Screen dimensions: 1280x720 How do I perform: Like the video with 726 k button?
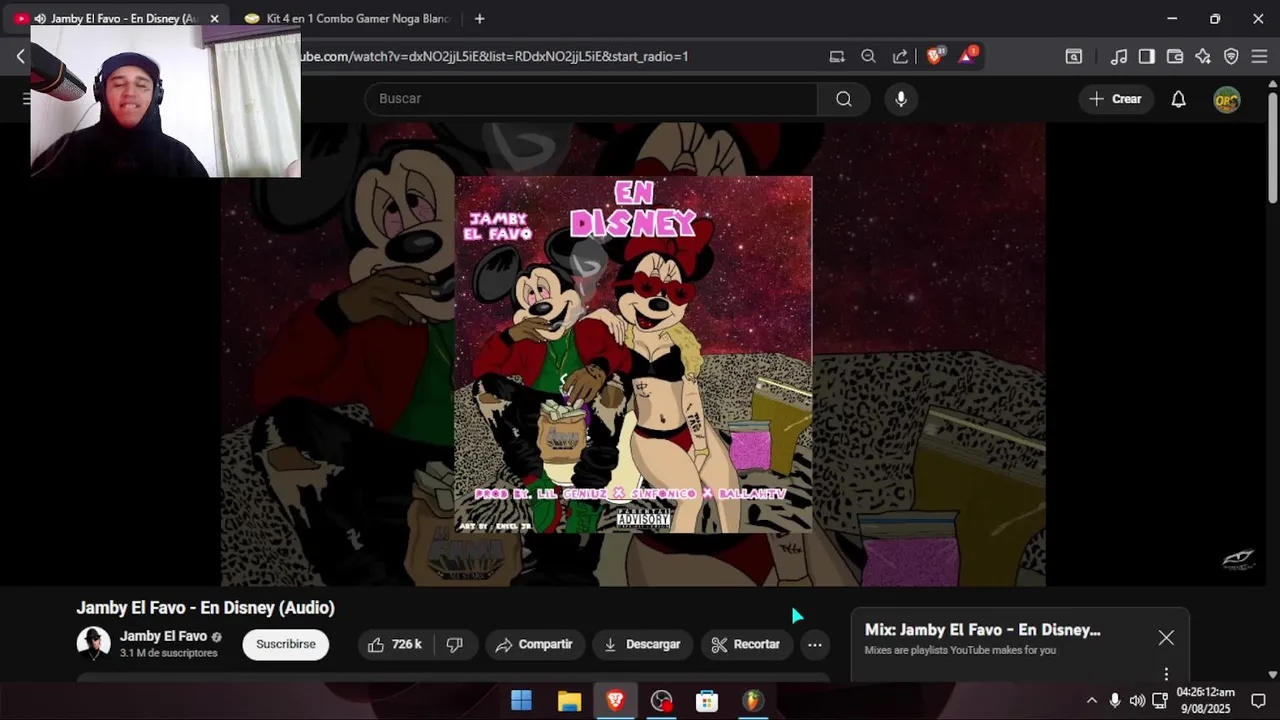coord(396,645)
